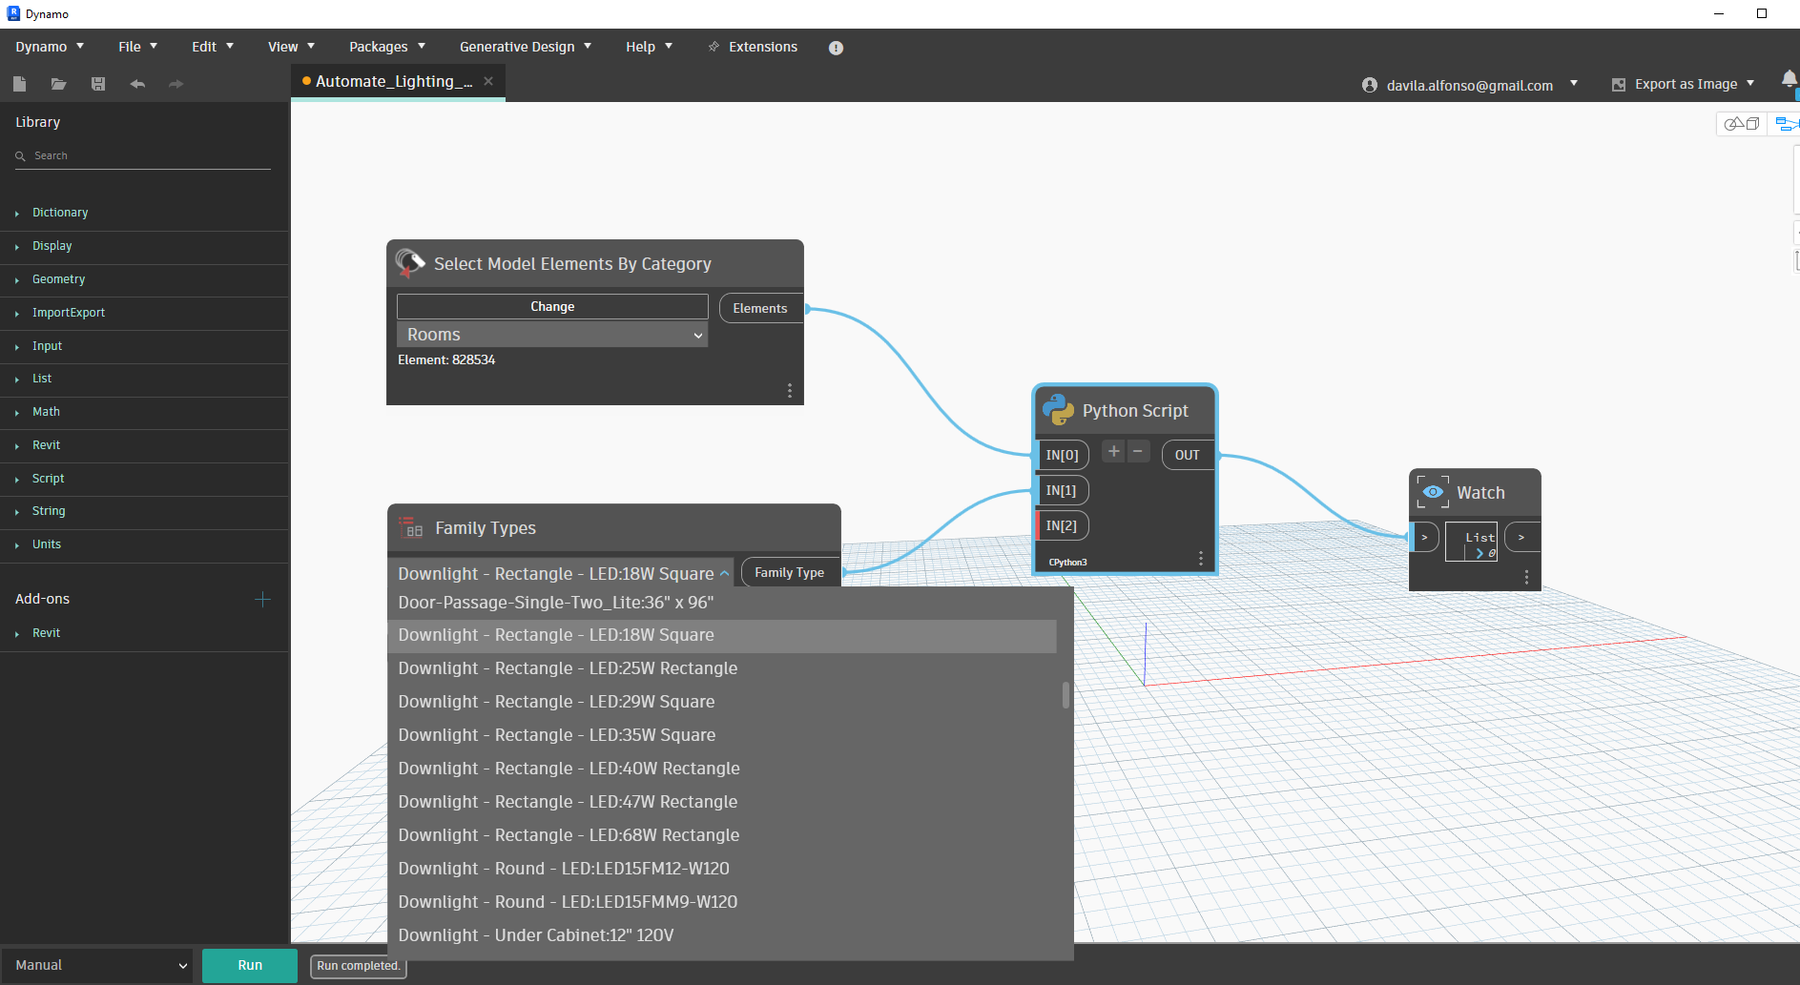The image size is (1800, 985).
Task: Add an input port on Python Script
Action: [x=1113, y=451]
